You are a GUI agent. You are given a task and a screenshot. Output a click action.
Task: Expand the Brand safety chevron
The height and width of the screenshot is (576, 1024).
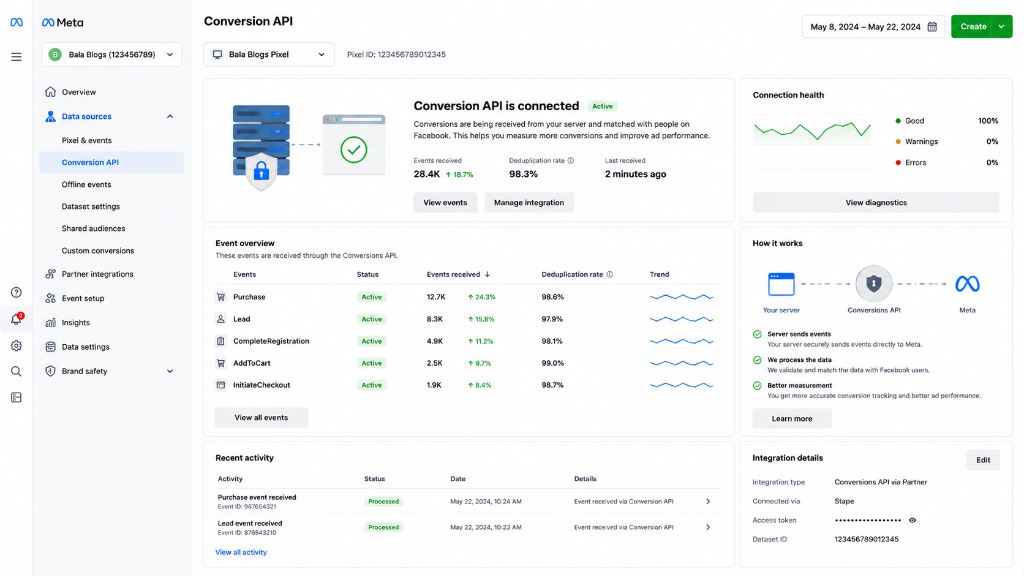click(x=170, y=371)
